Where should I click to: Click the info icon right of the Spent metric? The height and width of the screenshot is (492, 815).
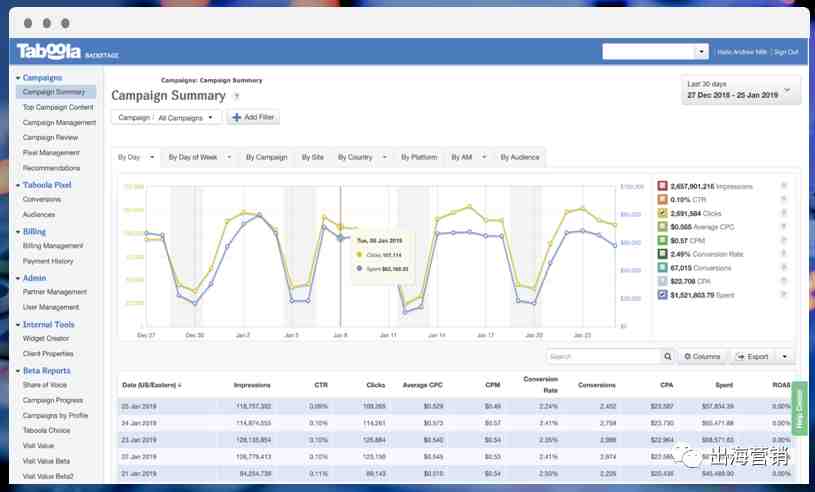pos(784,295)
